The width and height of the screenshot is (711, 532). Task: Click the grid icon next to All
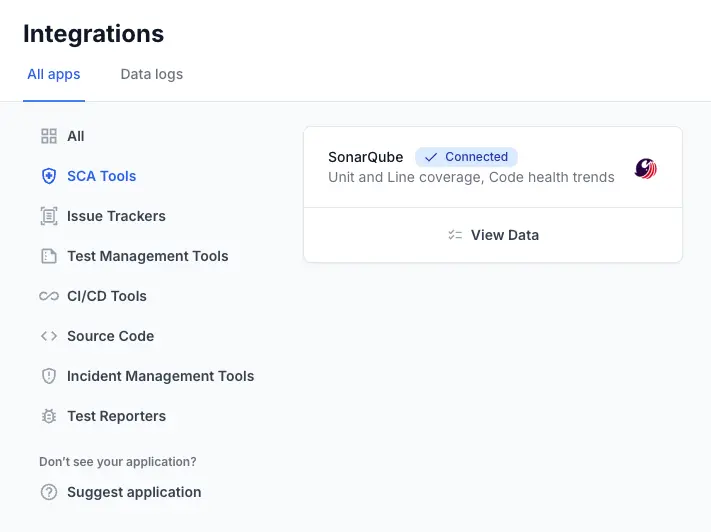click(49, 136)
